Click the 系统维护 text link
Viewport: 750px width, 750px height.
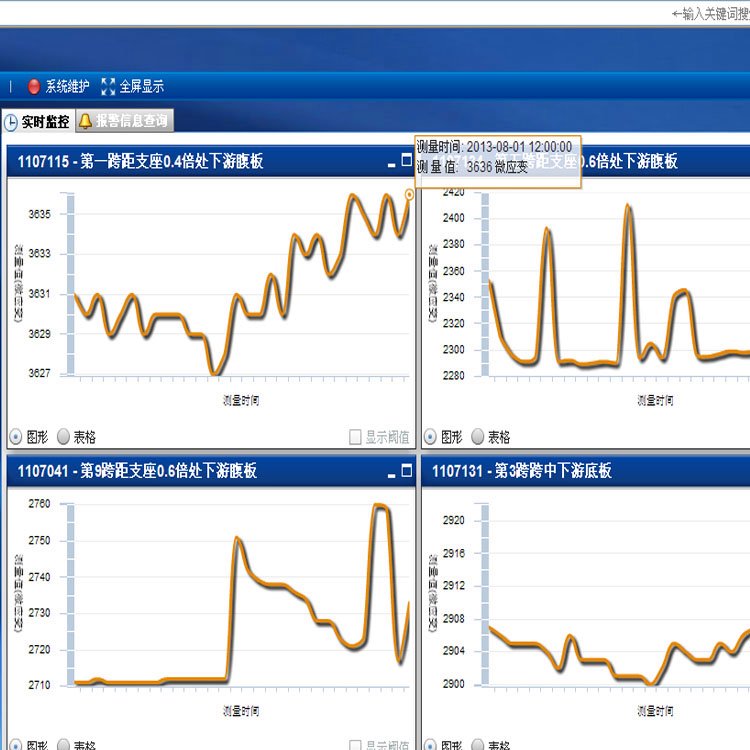[x=67, y=87]
